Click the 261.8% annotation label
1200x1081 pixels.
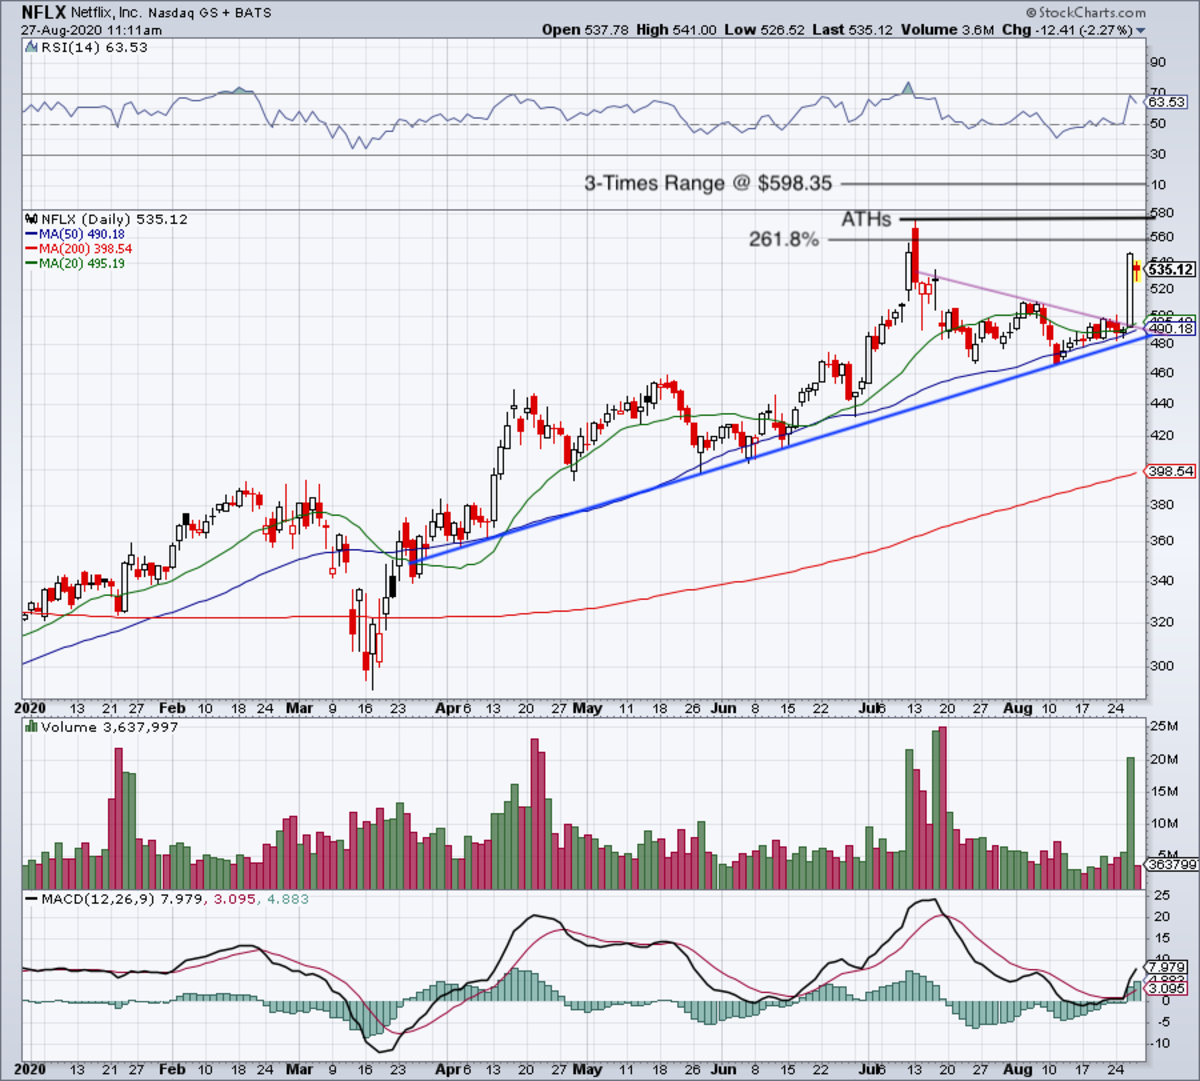pos(784,240)
